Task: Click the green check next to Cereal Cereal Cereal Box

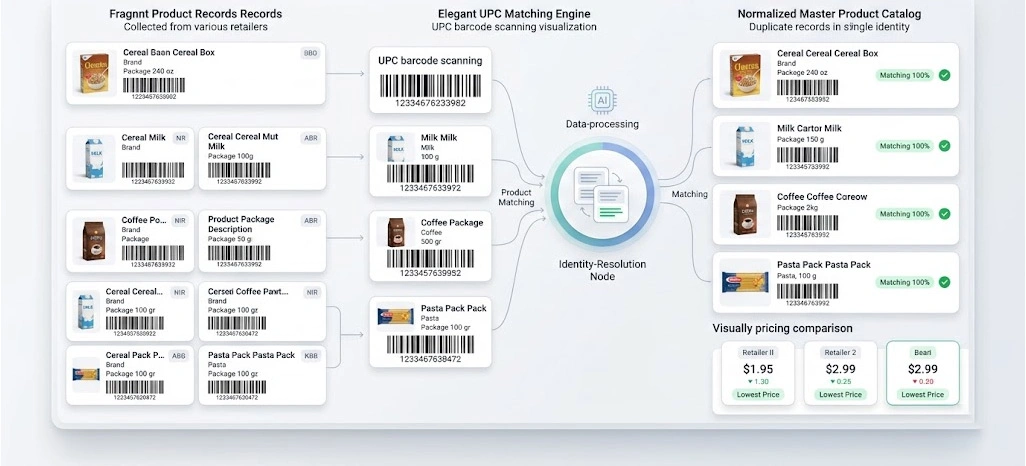Action: (x=944, y=75)
